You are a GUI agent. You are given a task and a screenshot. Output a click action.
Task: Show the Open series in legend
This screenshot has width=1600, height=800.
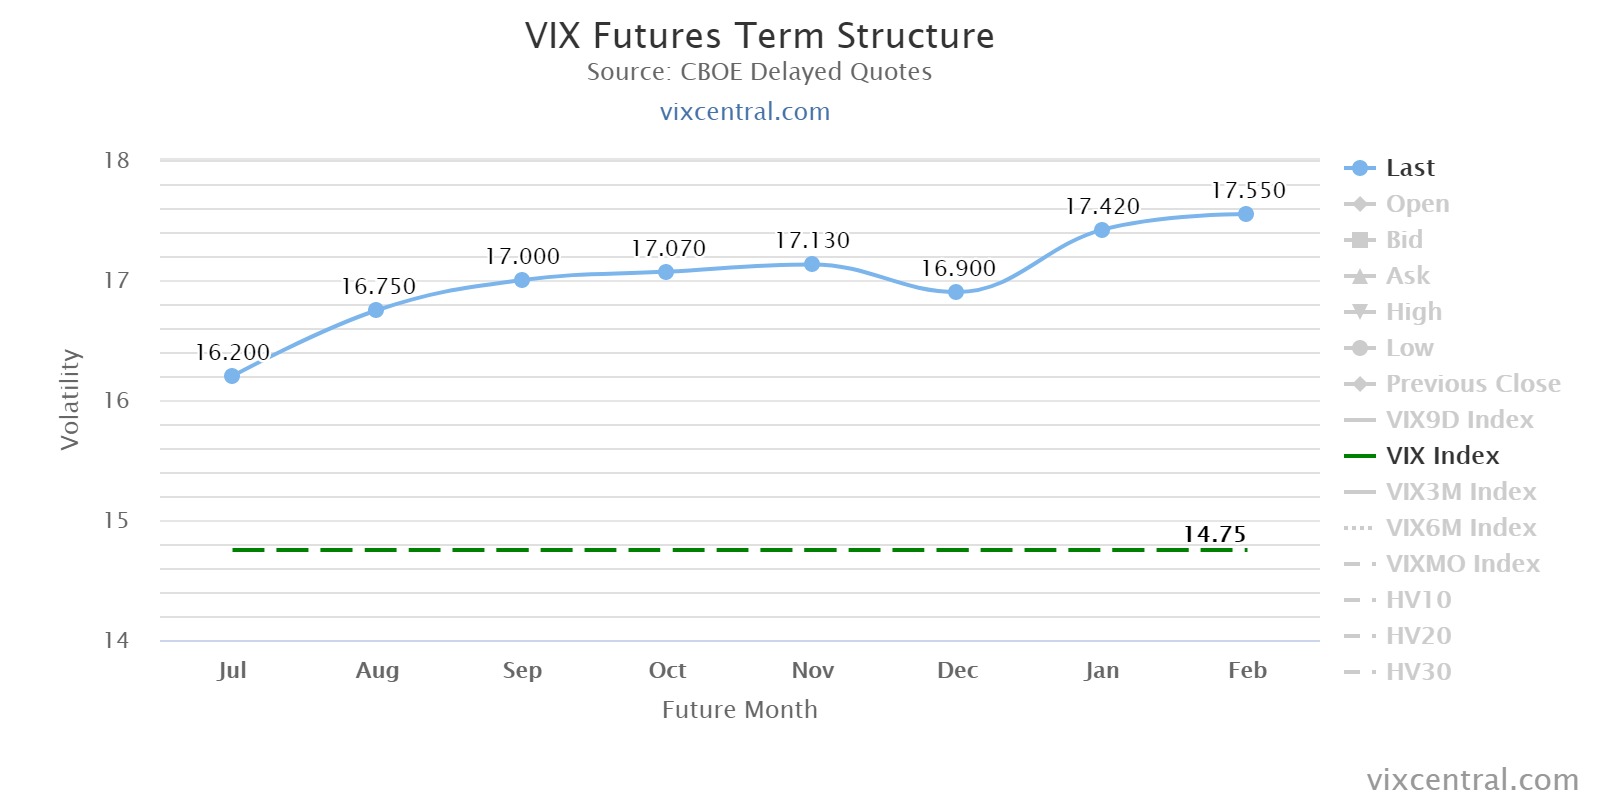click(x=1416, y=204)
